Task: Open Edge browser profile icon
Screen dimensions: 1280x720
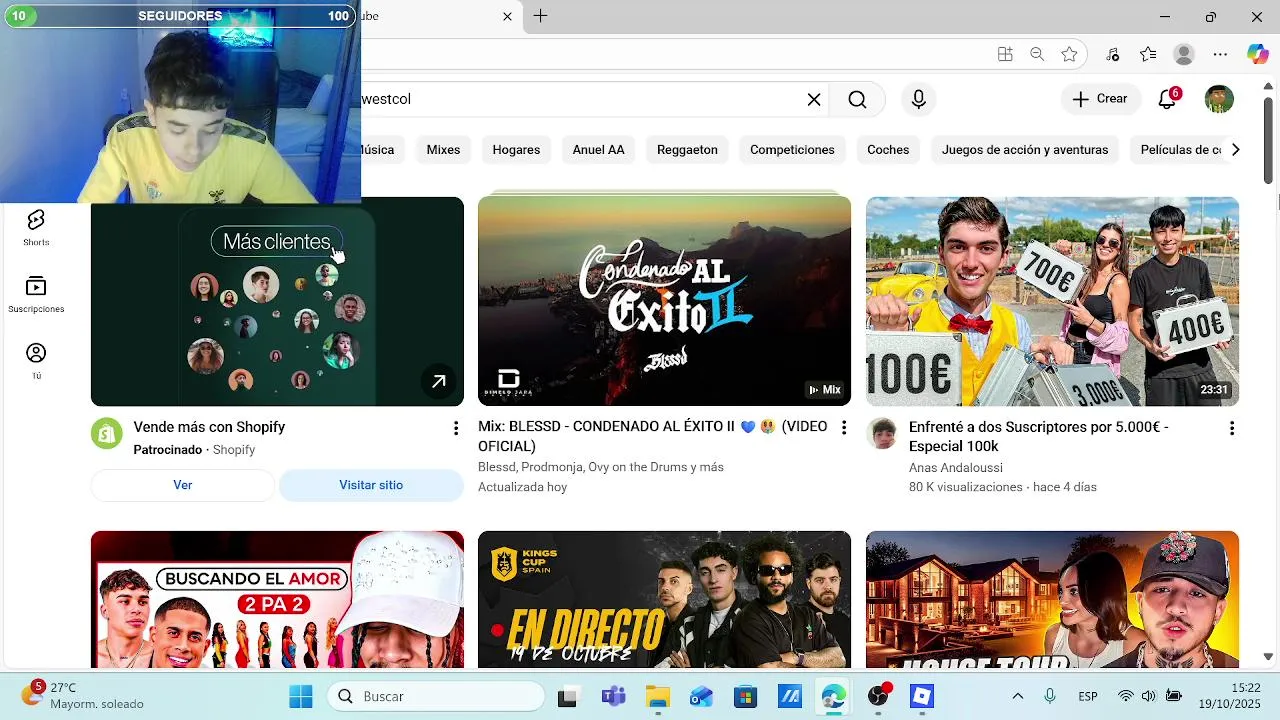Action: coord(1184,54)
